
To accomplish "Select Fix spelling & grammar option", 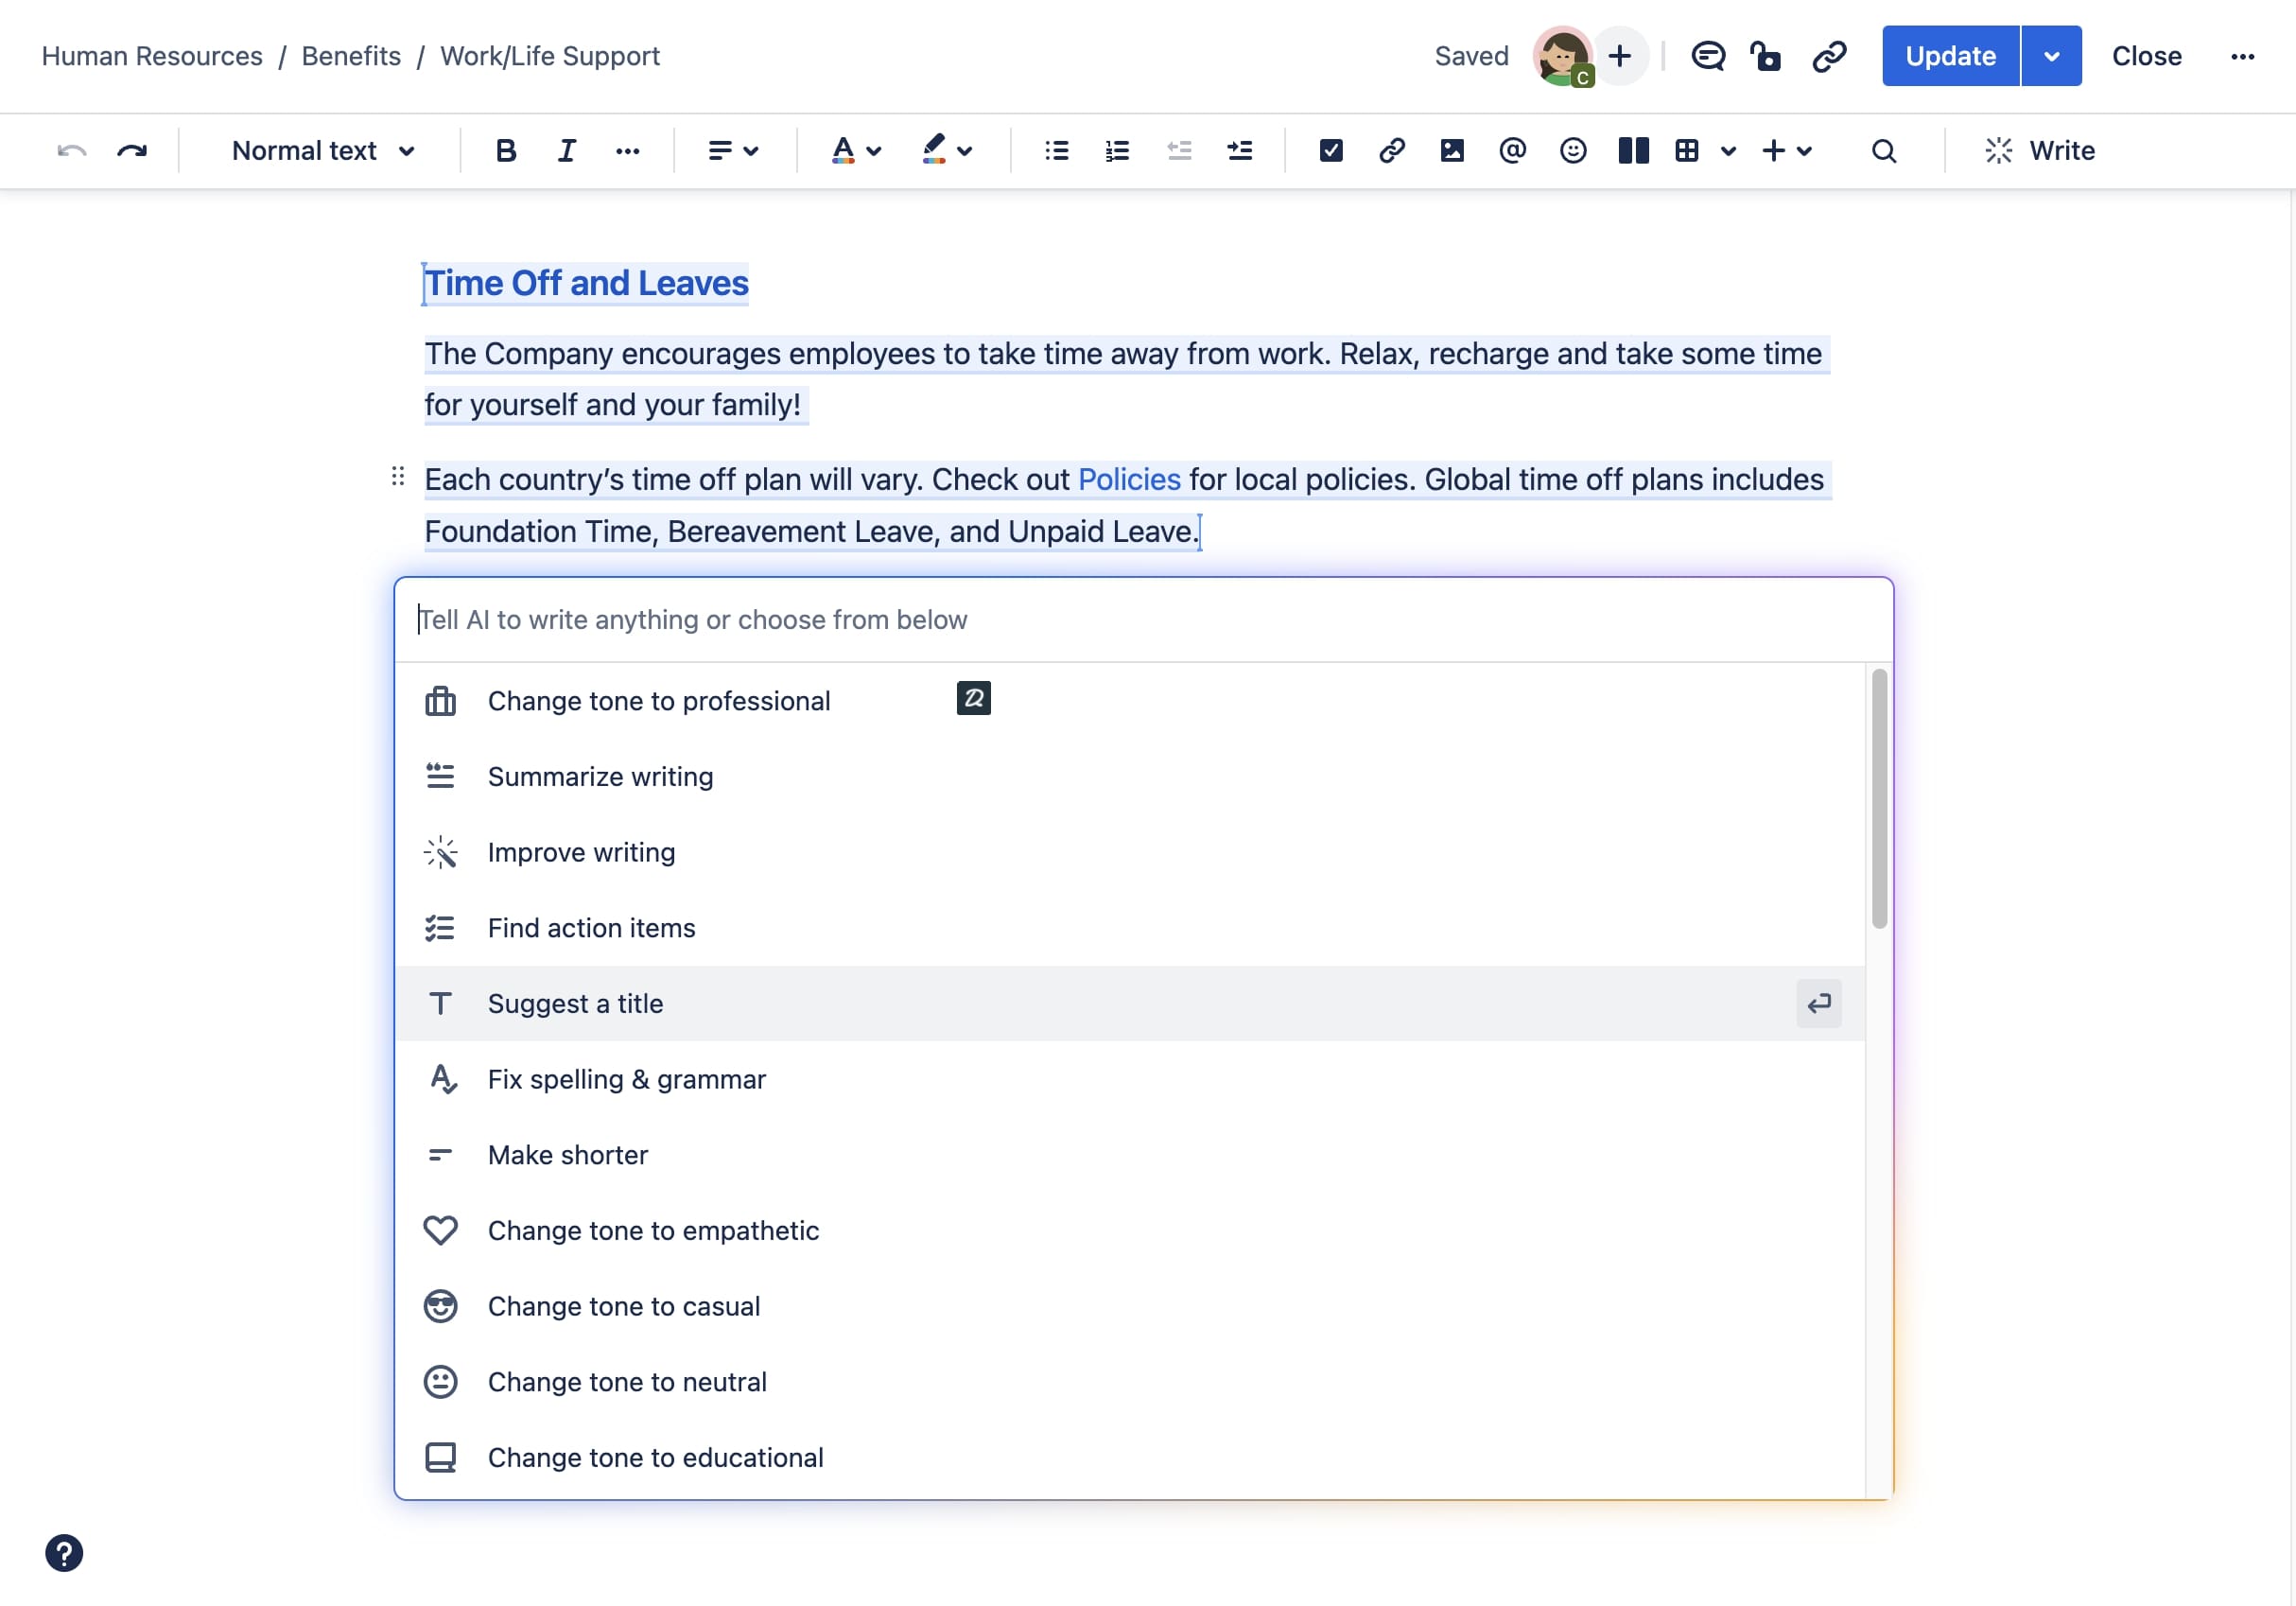I will click(x=1130, y=1080).
